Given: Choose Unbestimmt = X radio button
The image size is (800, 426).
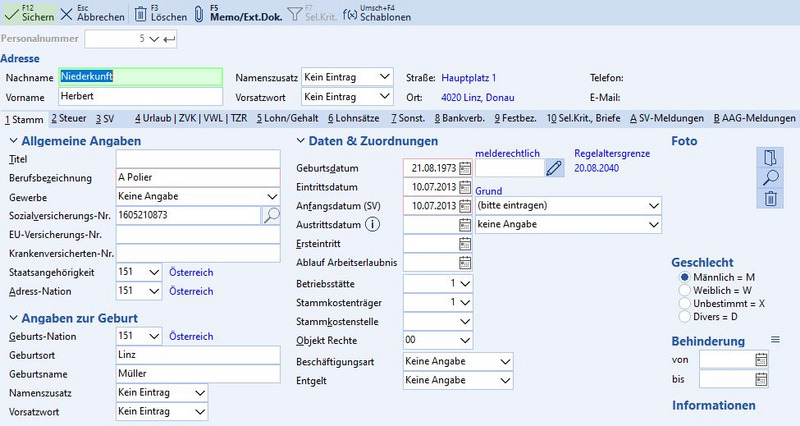Looking at the screenshot, I should [x=684, y=303].
